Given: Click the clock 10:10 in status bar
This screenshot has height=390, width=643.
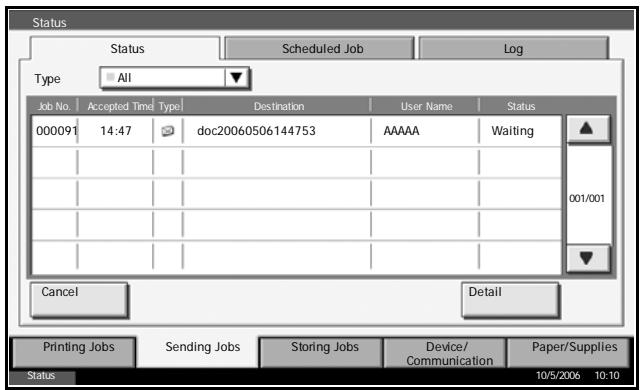Looking at the screenshot, I should (x=607, y=375).
